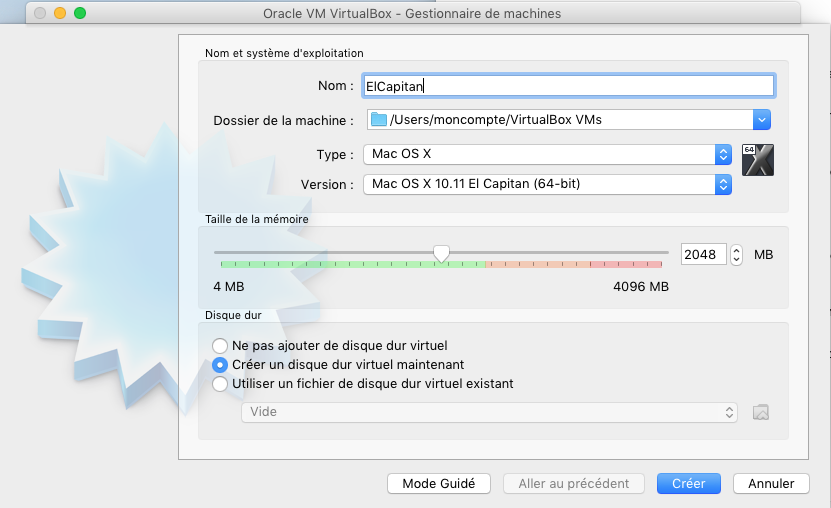Click the window title 'Oracle VM VirtualBox - Gestionnaire de machines'
This screenshot has width=831, height=508.
pyautogui.click(x=412, y=14)
